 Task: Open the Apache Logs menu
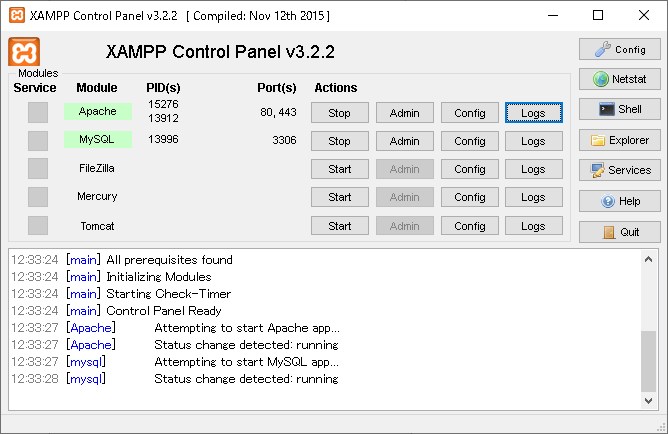pos(533,113)
